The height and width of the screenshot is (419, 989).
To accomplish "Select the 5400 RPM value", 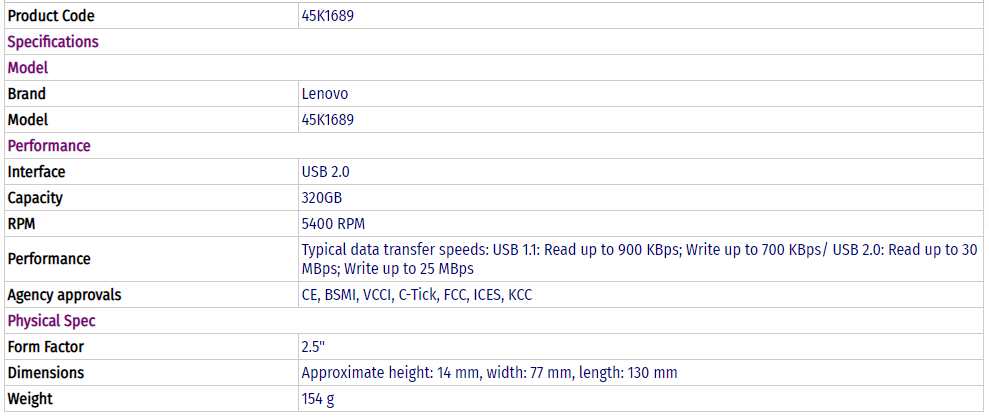I will [334, 224].
